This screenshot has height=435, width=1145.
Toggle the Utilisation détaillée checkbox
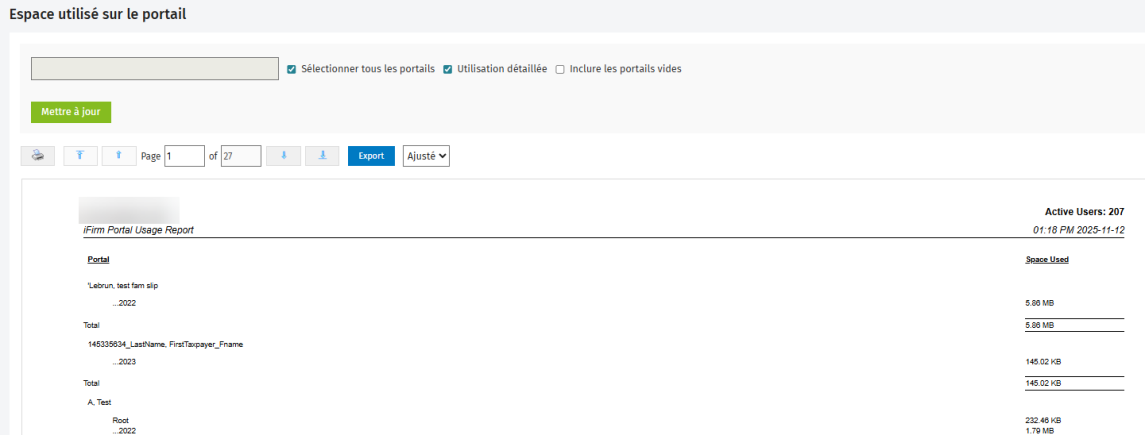tap(448, 69)
